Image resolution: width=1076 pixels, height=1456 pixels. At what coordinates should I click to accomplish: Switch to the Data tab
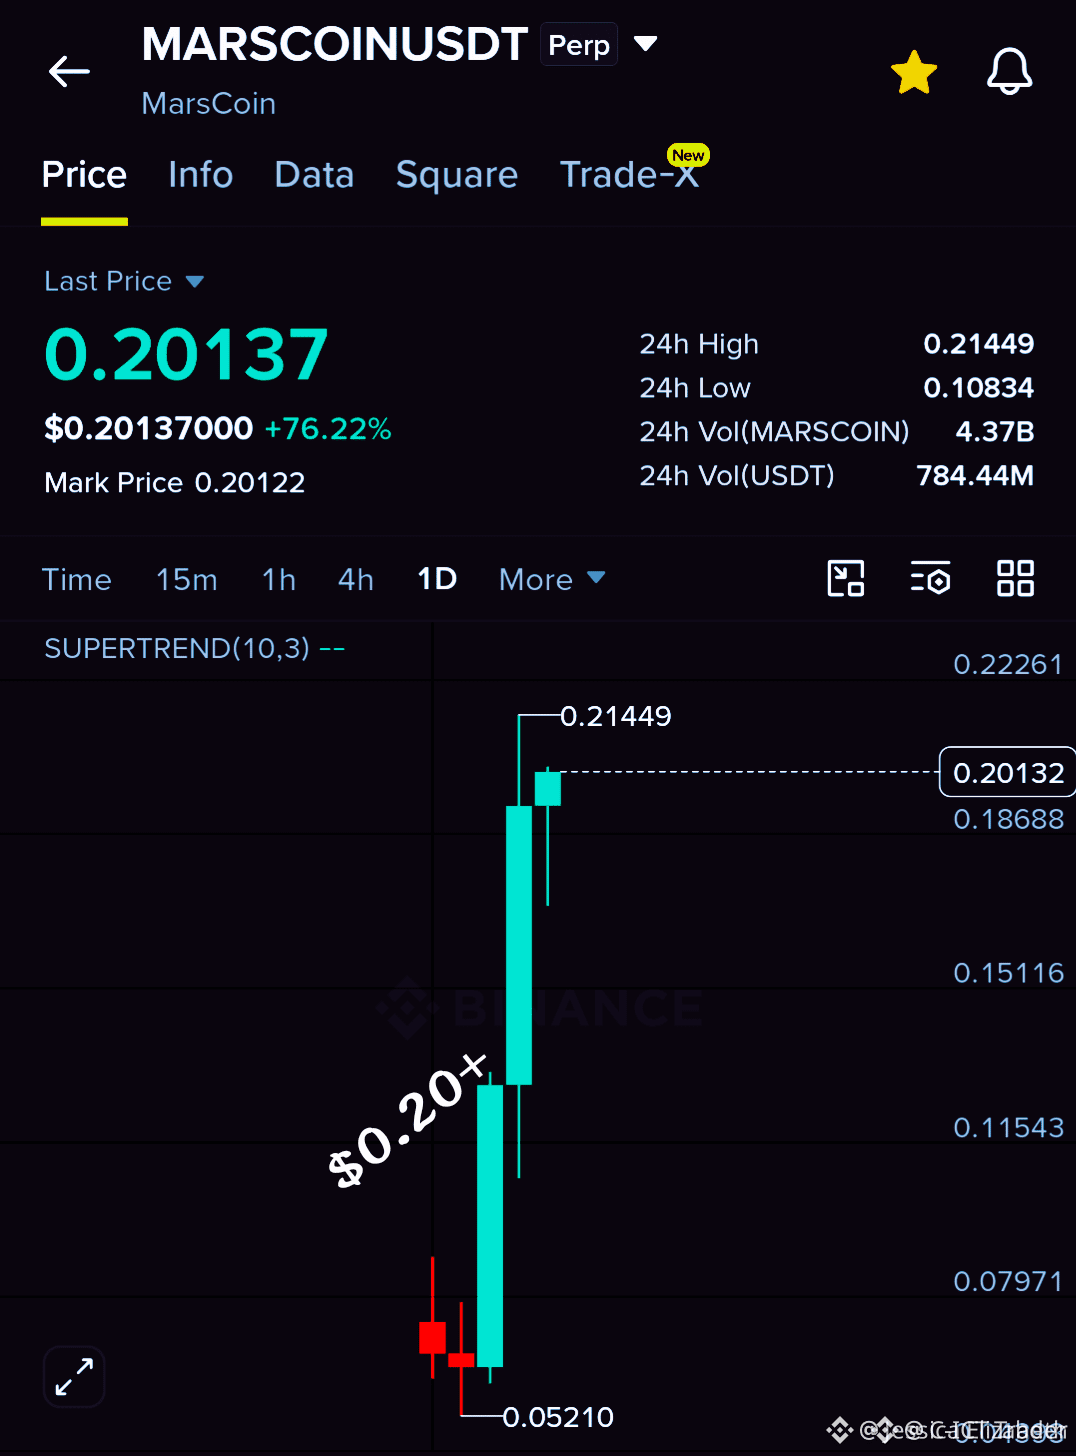tap(314, 175)
